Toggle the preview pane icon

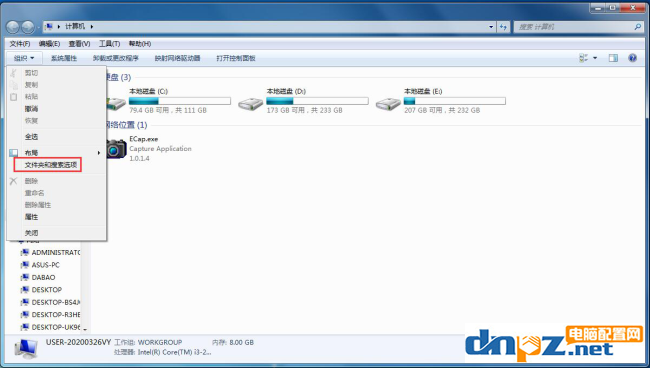[613, 58]
